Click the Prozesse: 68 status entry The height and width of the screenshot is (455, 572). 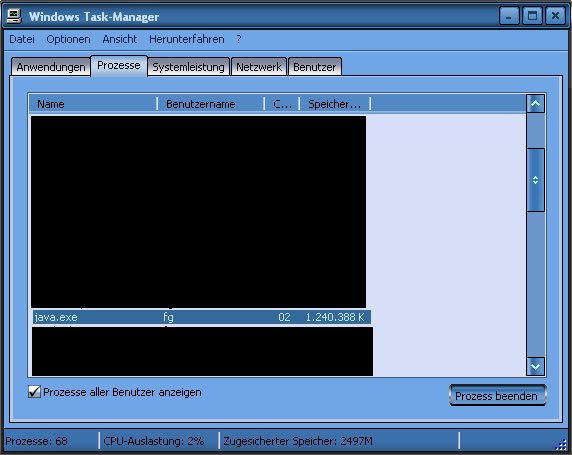(x=36, y=441)
